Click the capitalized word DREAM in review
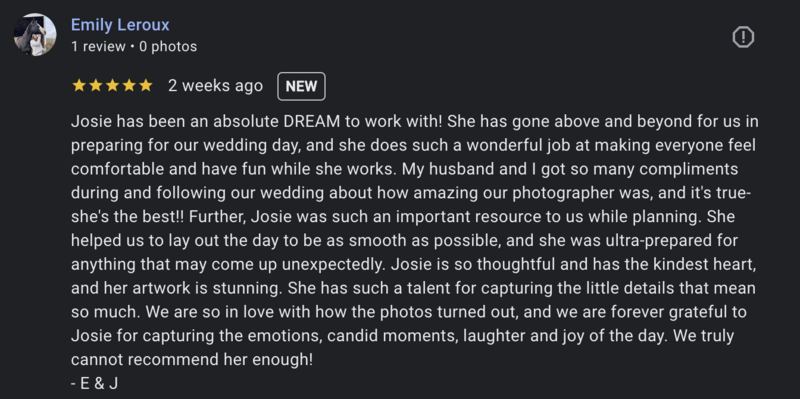 pos(311,121)
